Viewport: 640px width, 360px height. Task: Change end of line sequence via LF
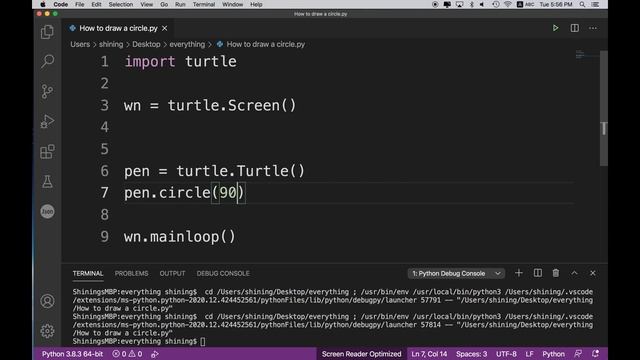coord(529,354)
